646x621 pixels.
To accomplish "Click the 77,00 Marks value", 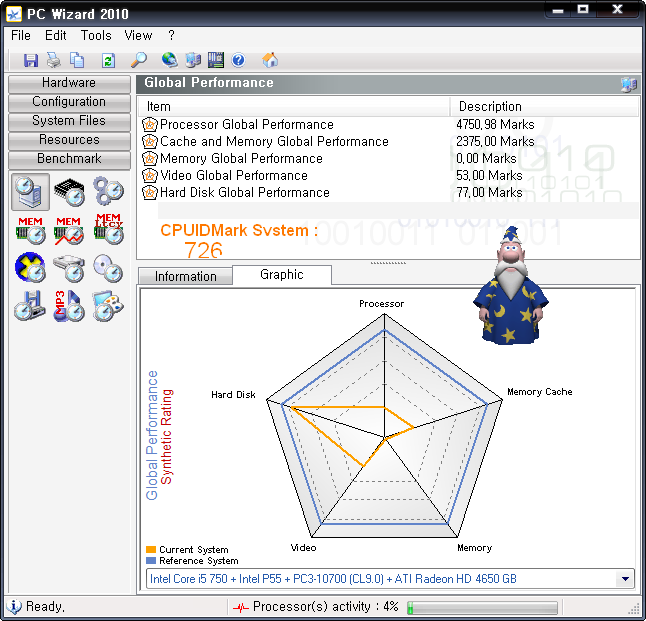I will tap(489, 192).
